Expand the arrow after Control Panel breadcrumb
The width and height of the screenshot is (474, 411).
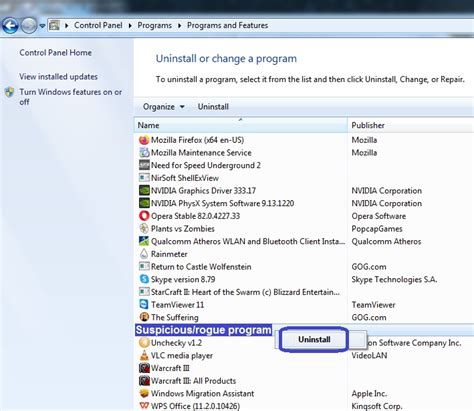tap(130, 26)
